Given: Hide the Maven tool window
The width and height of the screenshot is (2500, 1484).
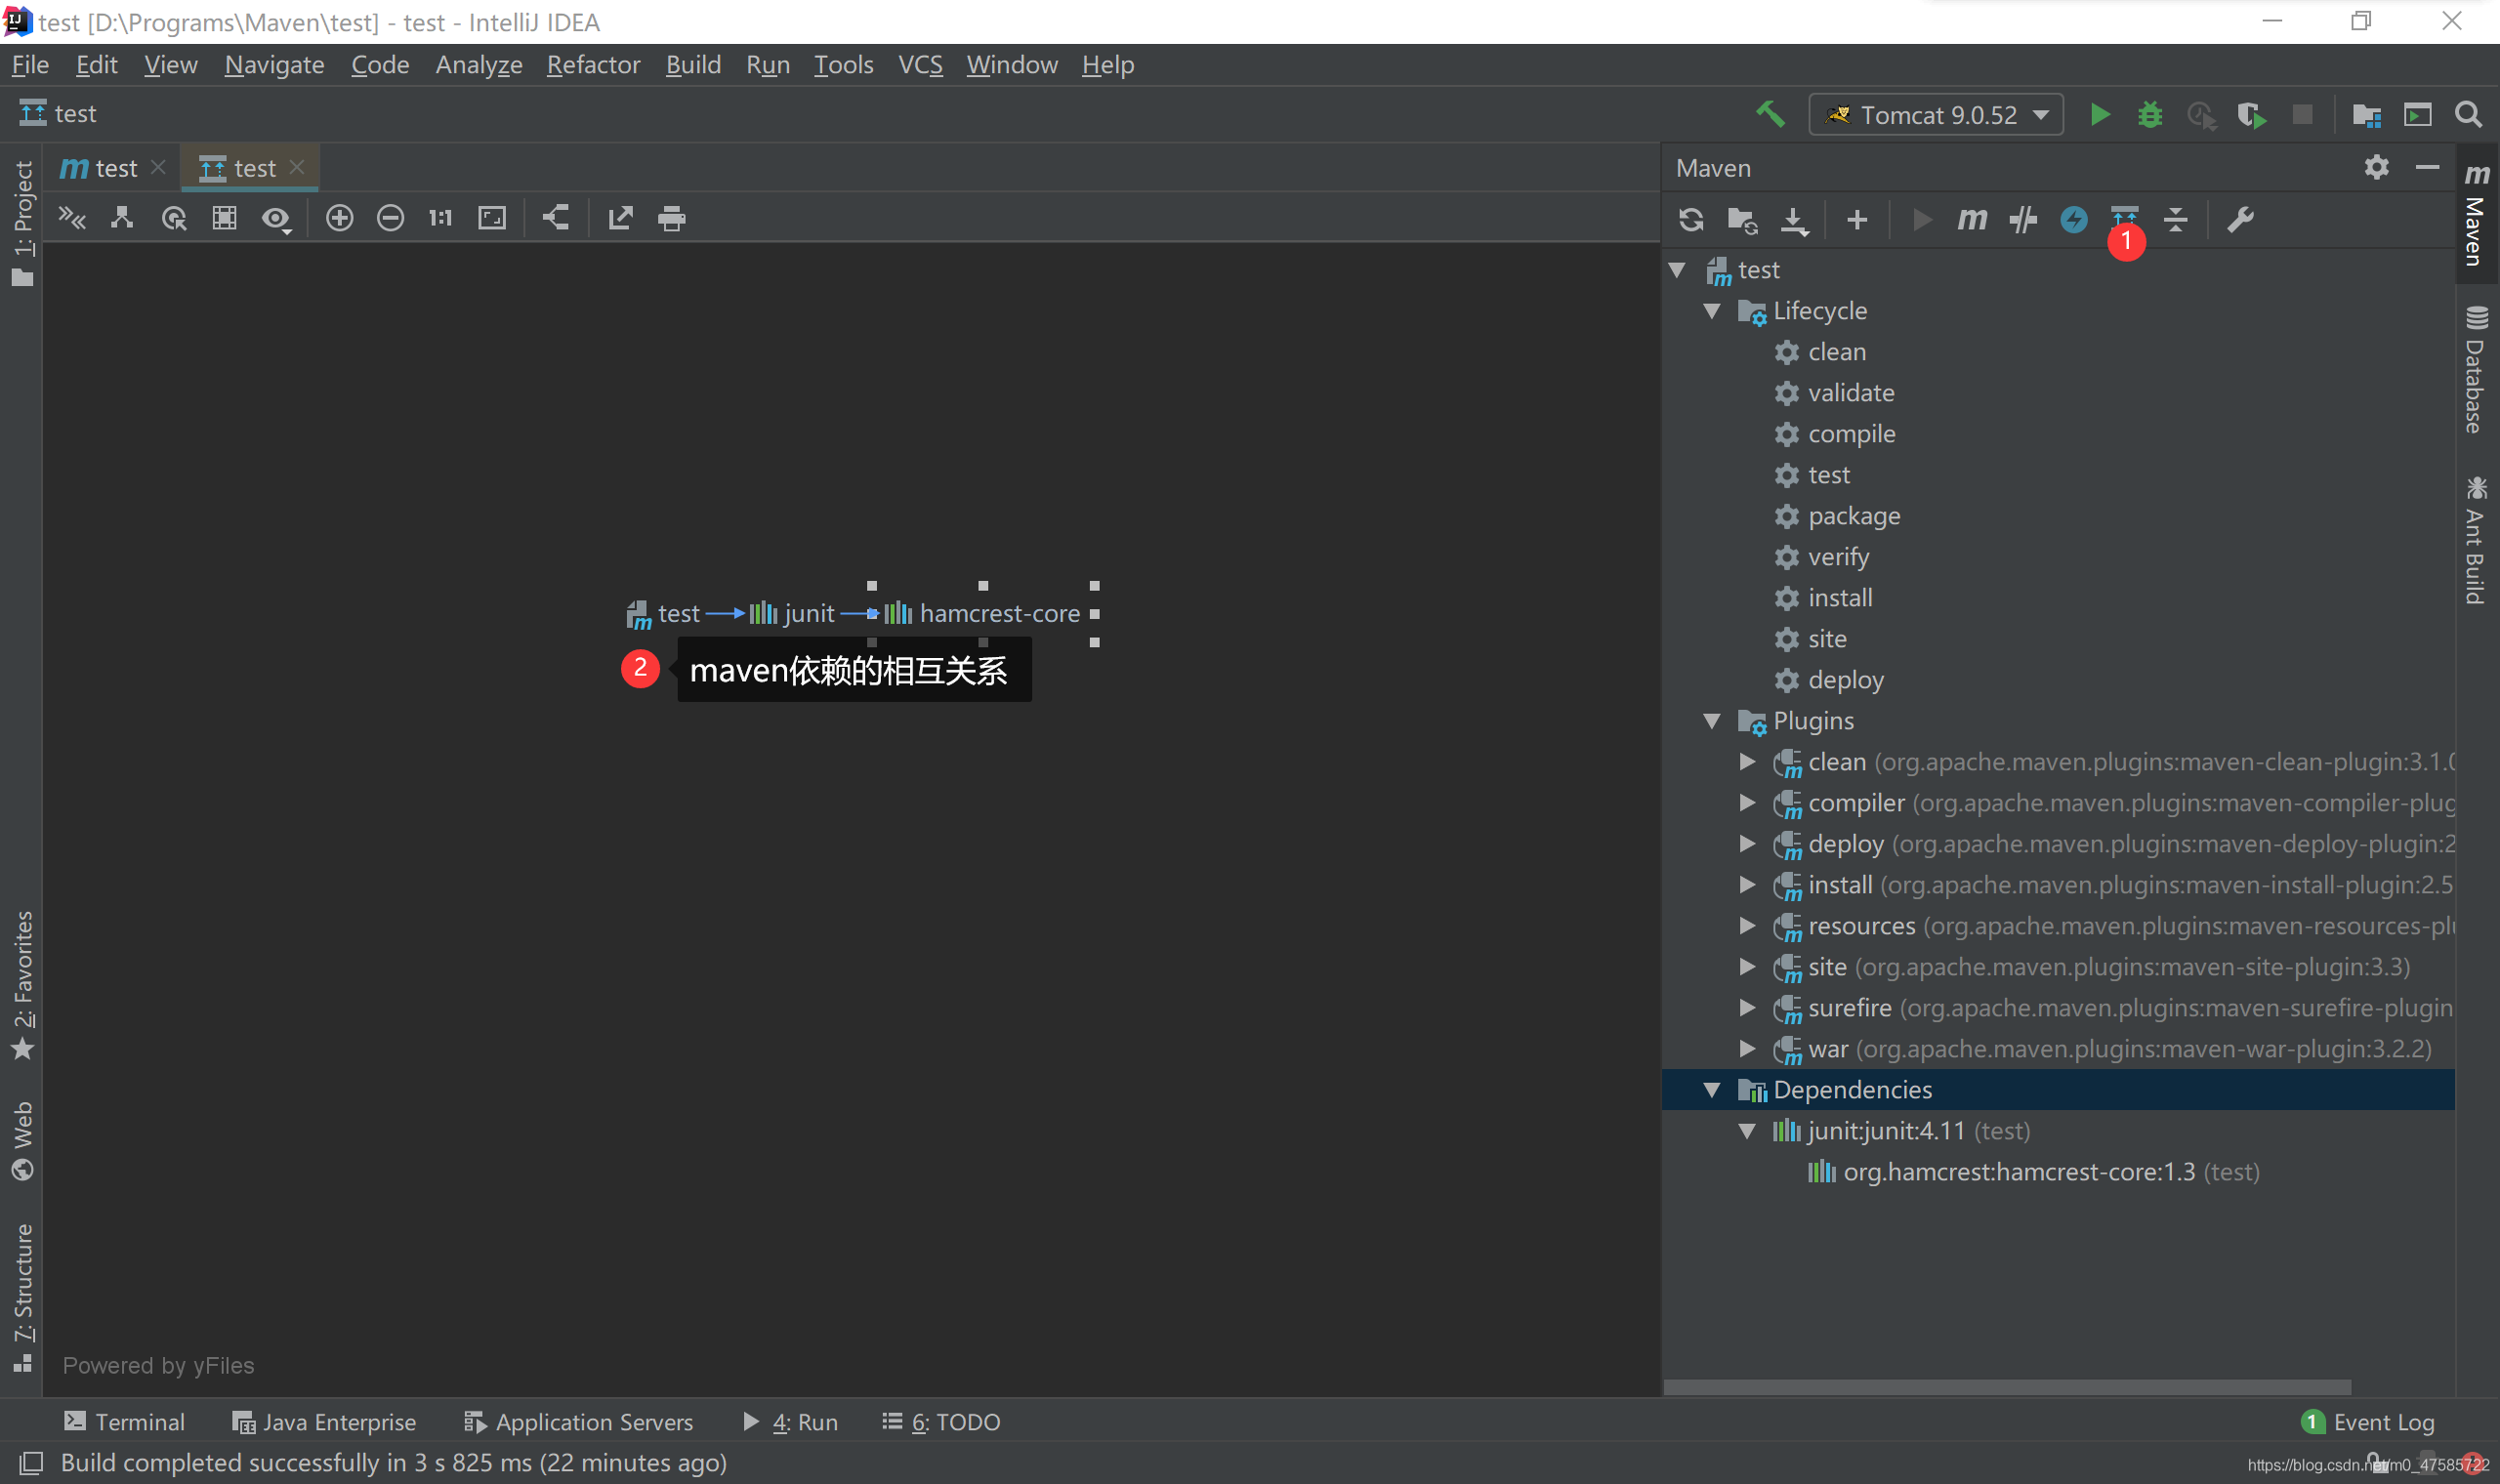Looking at the screenshot, I should click(2427, 167).
